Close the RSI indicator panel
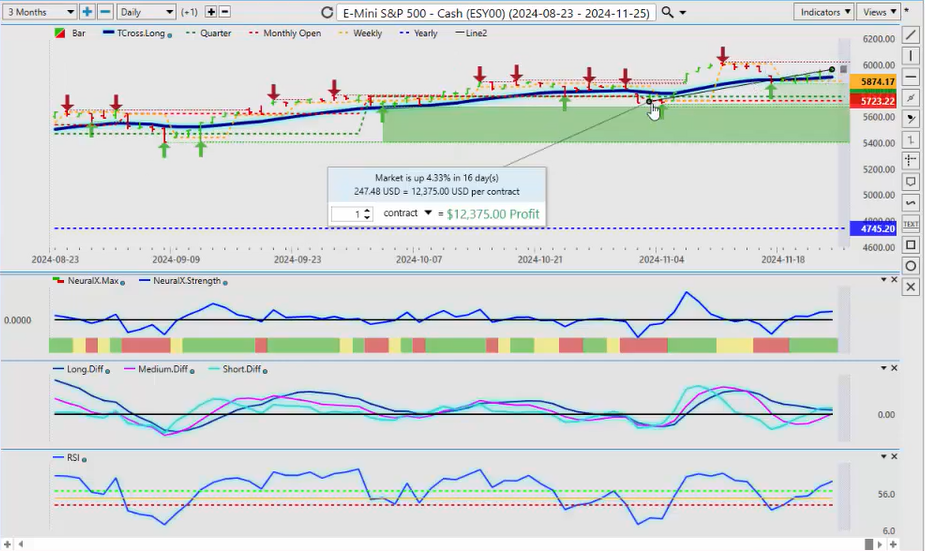 coord(894,454)
